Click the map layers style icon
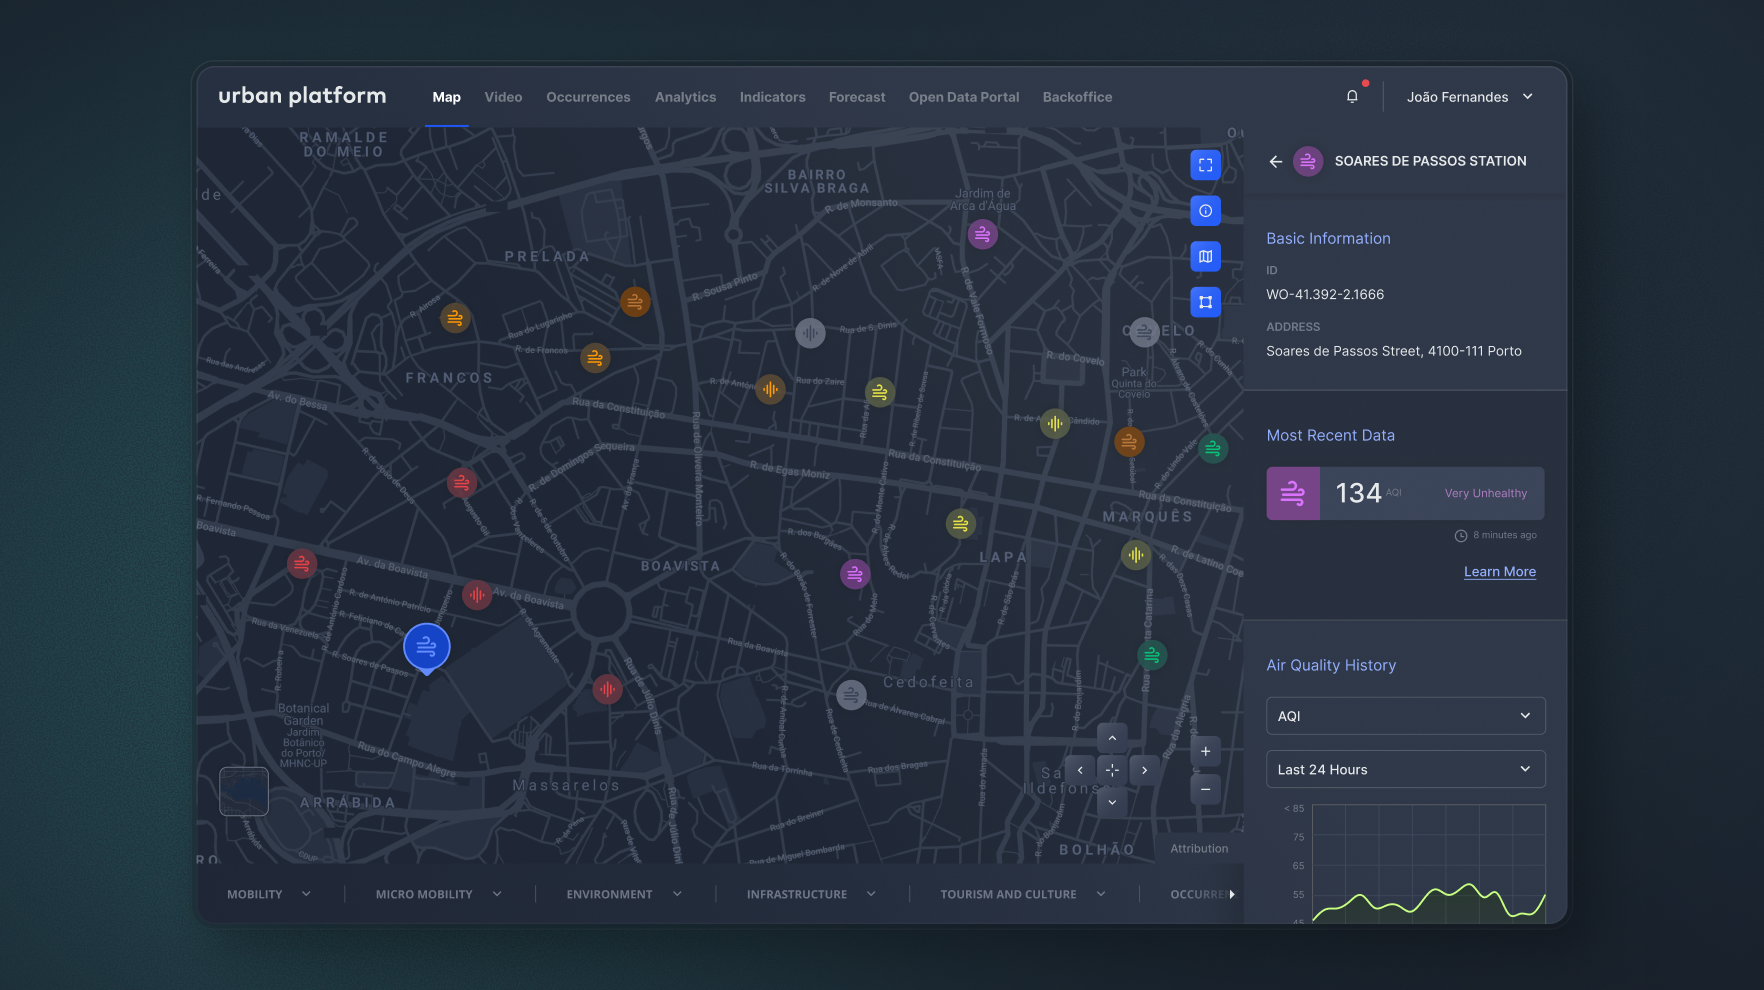This screenshot has height=990, width=1764. (1205, 257)
